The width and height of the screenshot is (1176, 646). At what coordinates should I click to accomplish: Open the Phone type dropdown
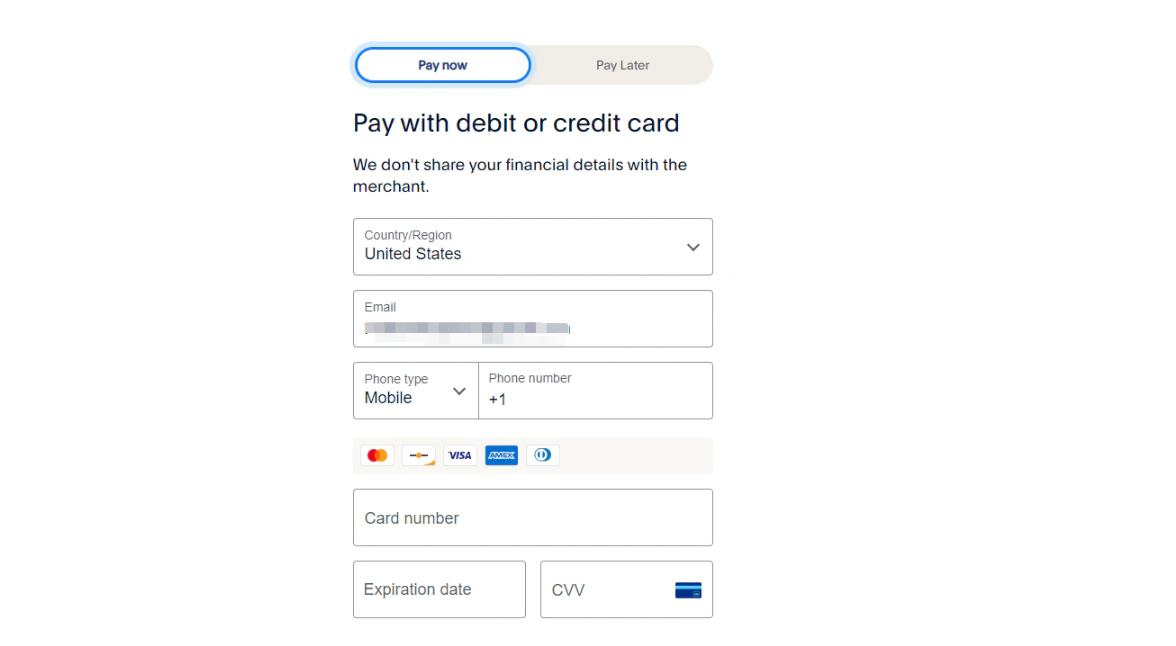(415, 390)
